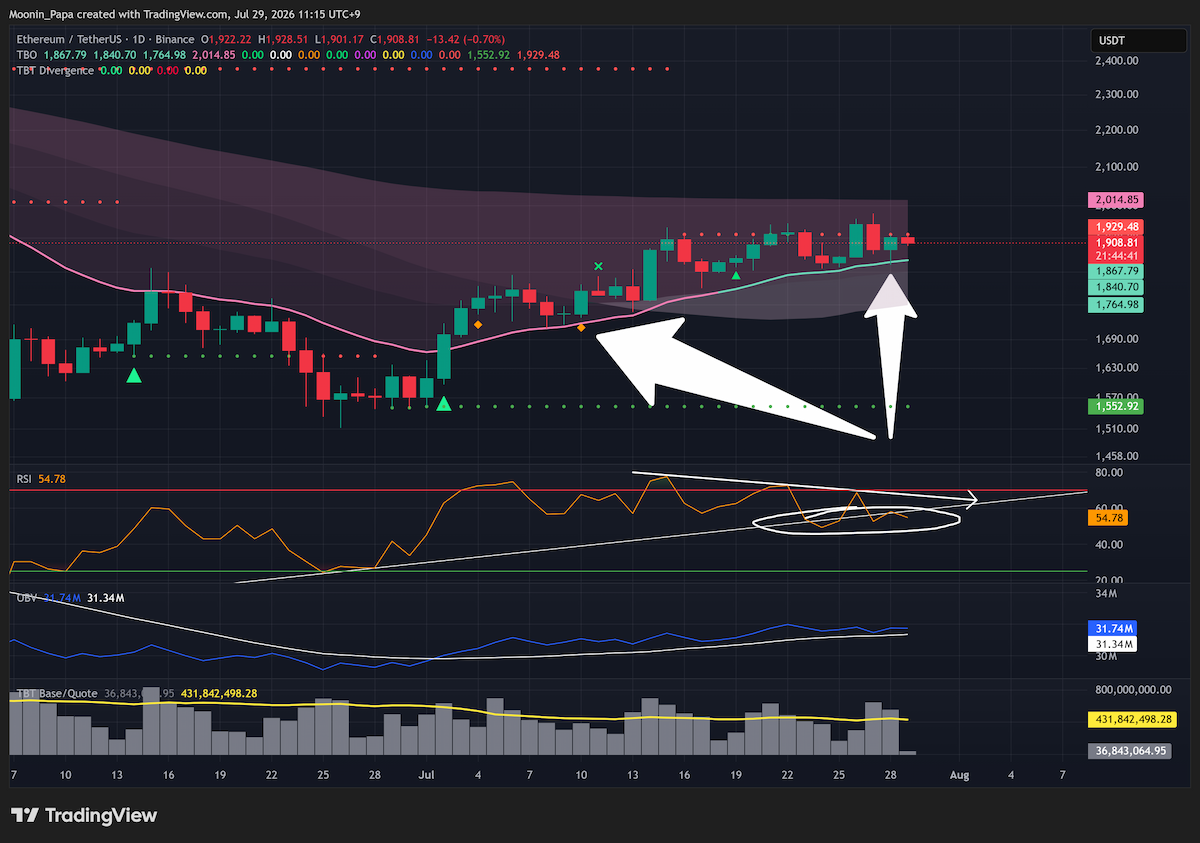Click the green X marker above the candles
This screenshot has width=1200, height=843.
coord(598,266)
